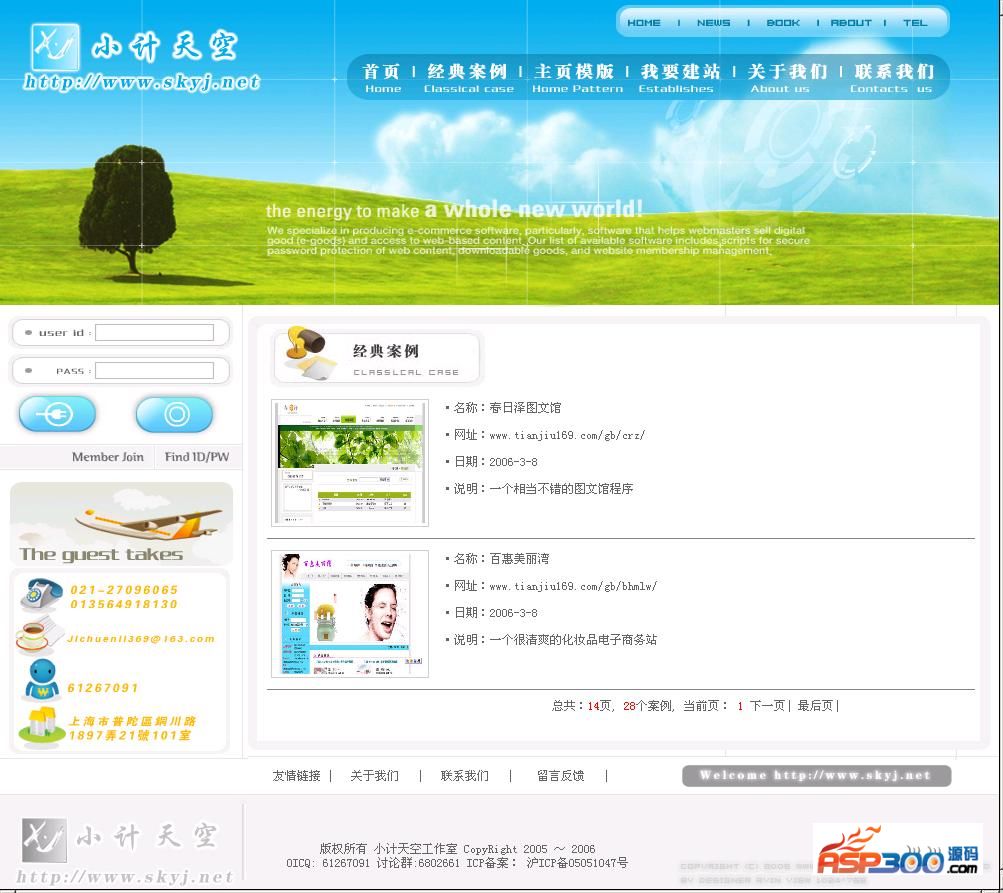Click the yellow house address icon
Viewport: 1003px width, 893px height.
tap(40, 728)
